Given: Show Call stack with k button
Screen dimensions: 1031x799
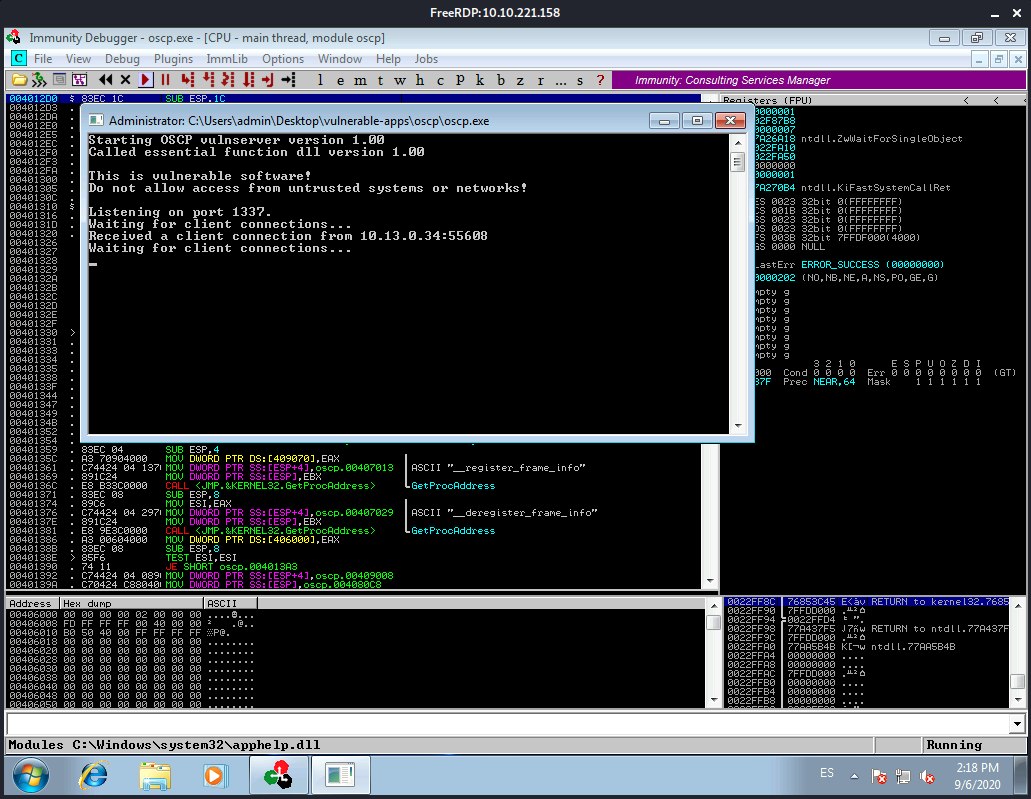Looking at the screenshot, I should tap(480, 80).
